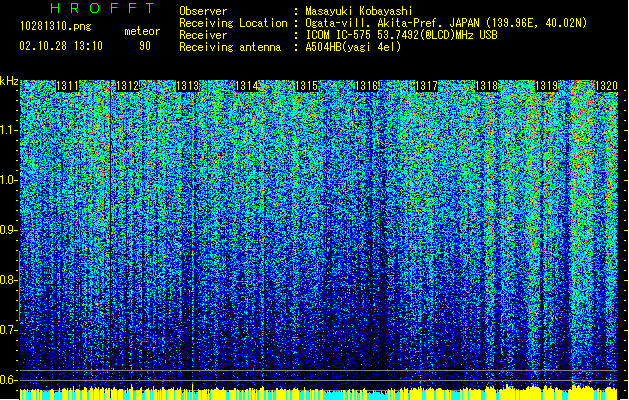The image size is (629, 400).
Task: Click the meteor count 90
Action: [x=145, y=46]
